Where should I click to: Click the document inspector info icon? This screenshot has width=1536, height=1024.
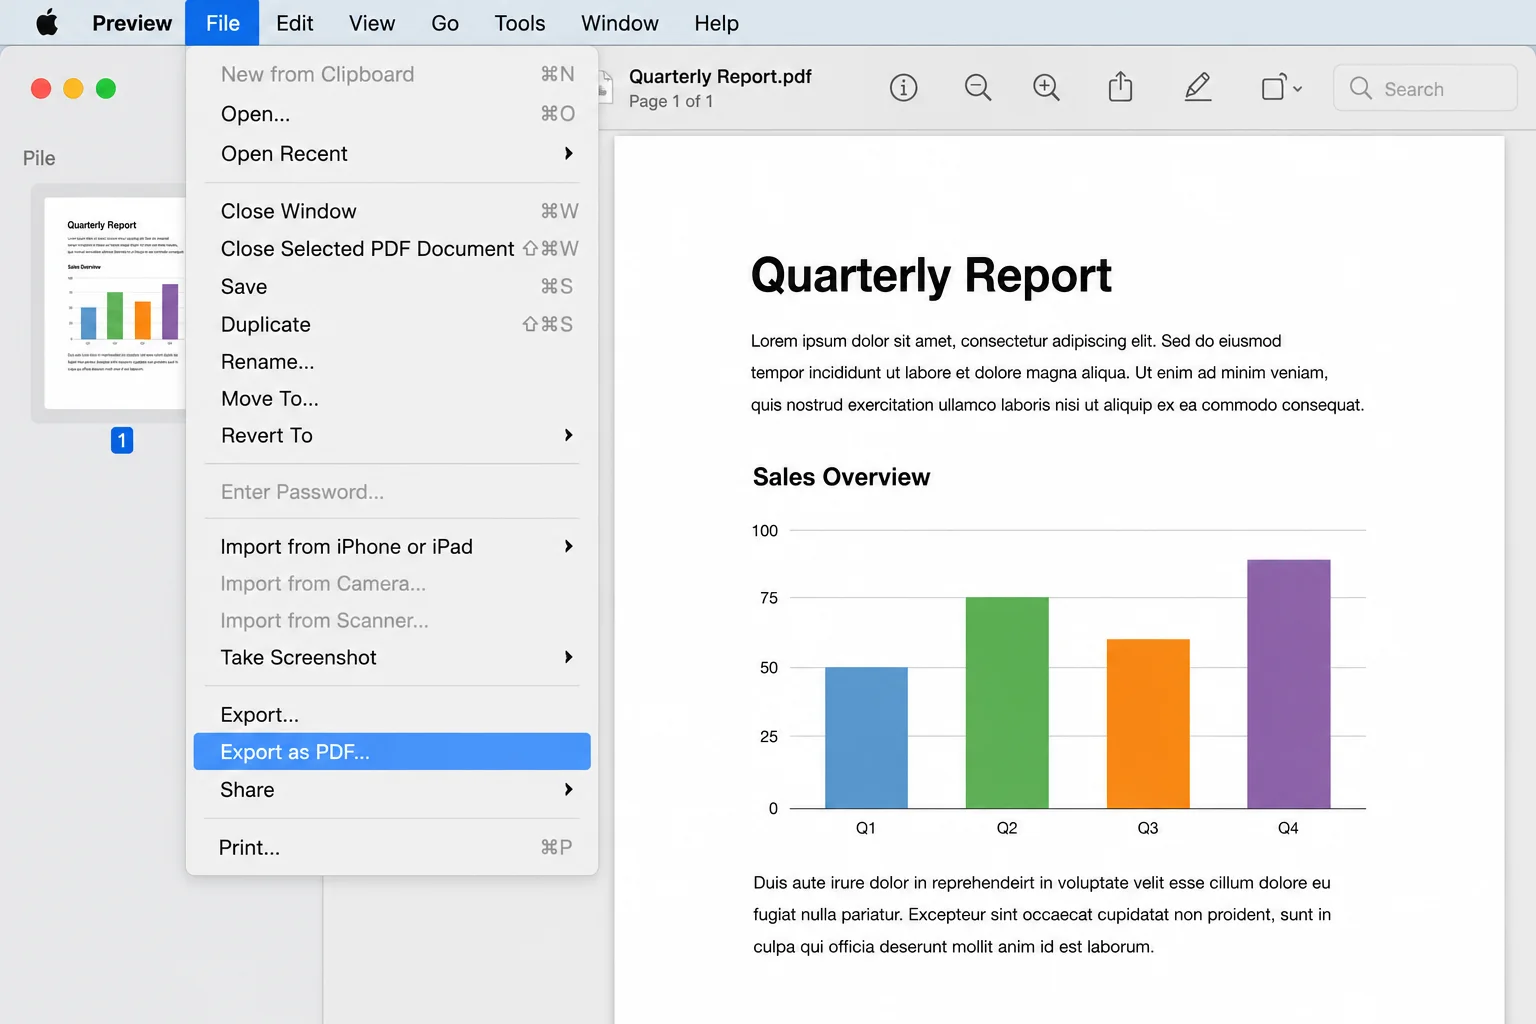point(903,88)
